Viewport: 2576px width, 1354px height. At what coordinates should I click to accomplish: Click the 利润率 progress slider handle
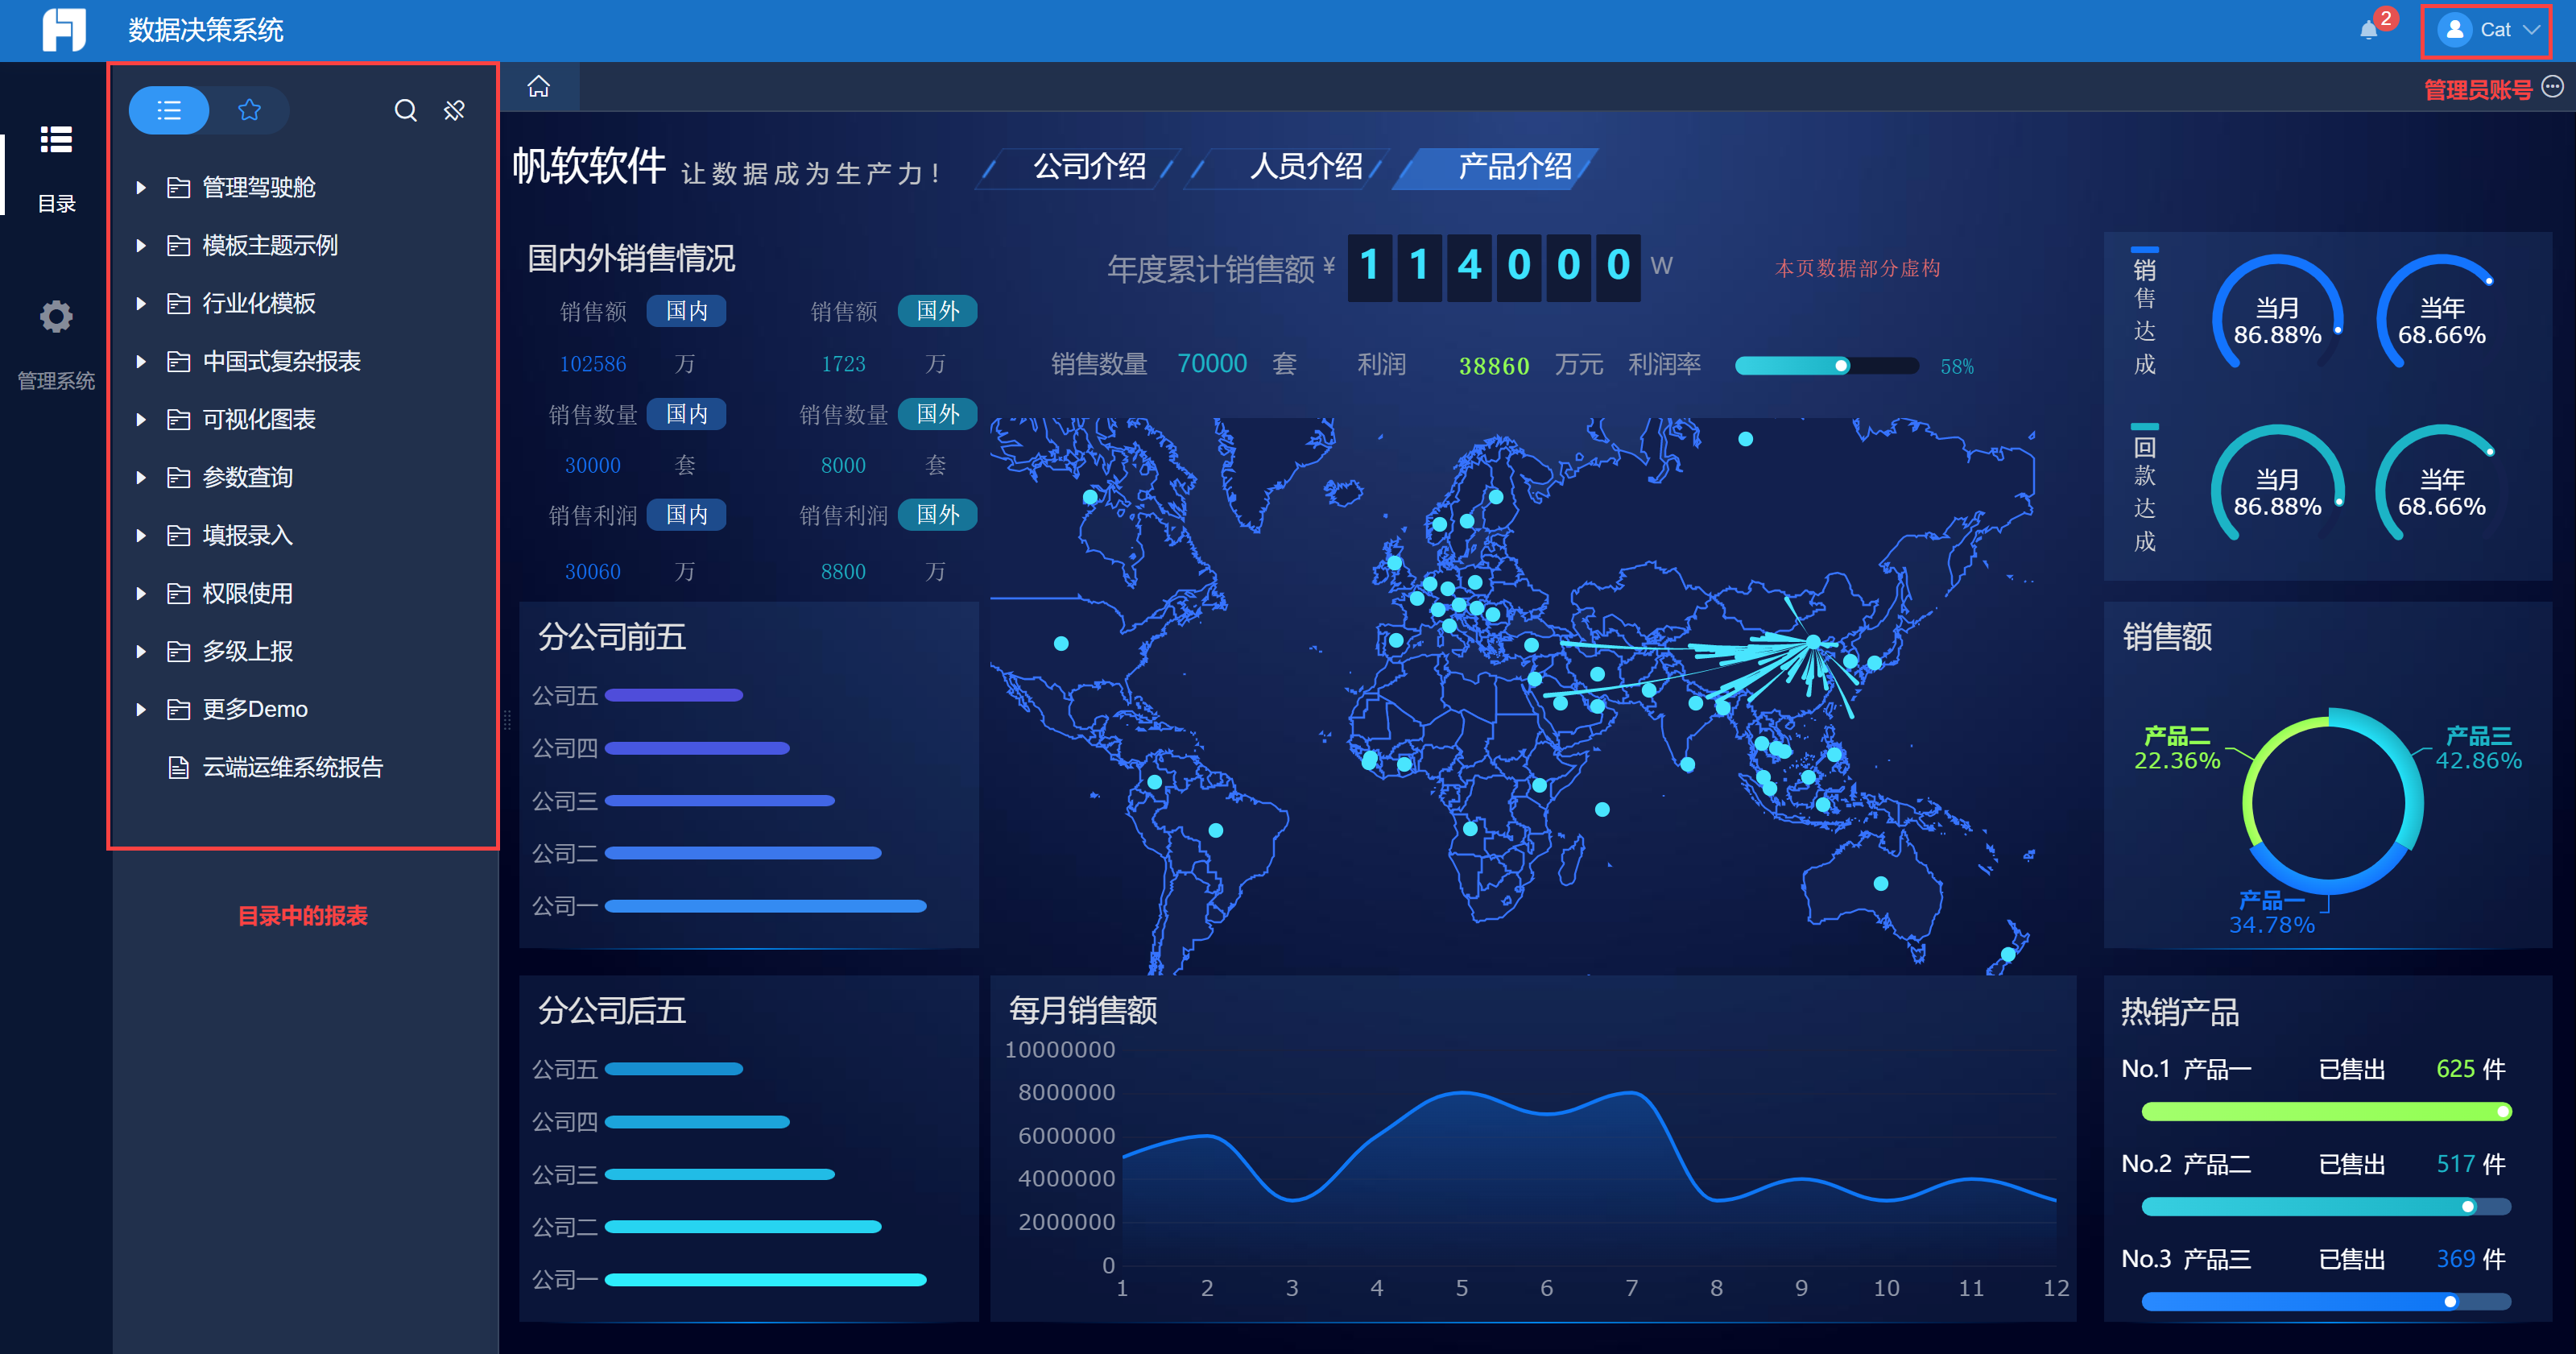(1840, 366)
